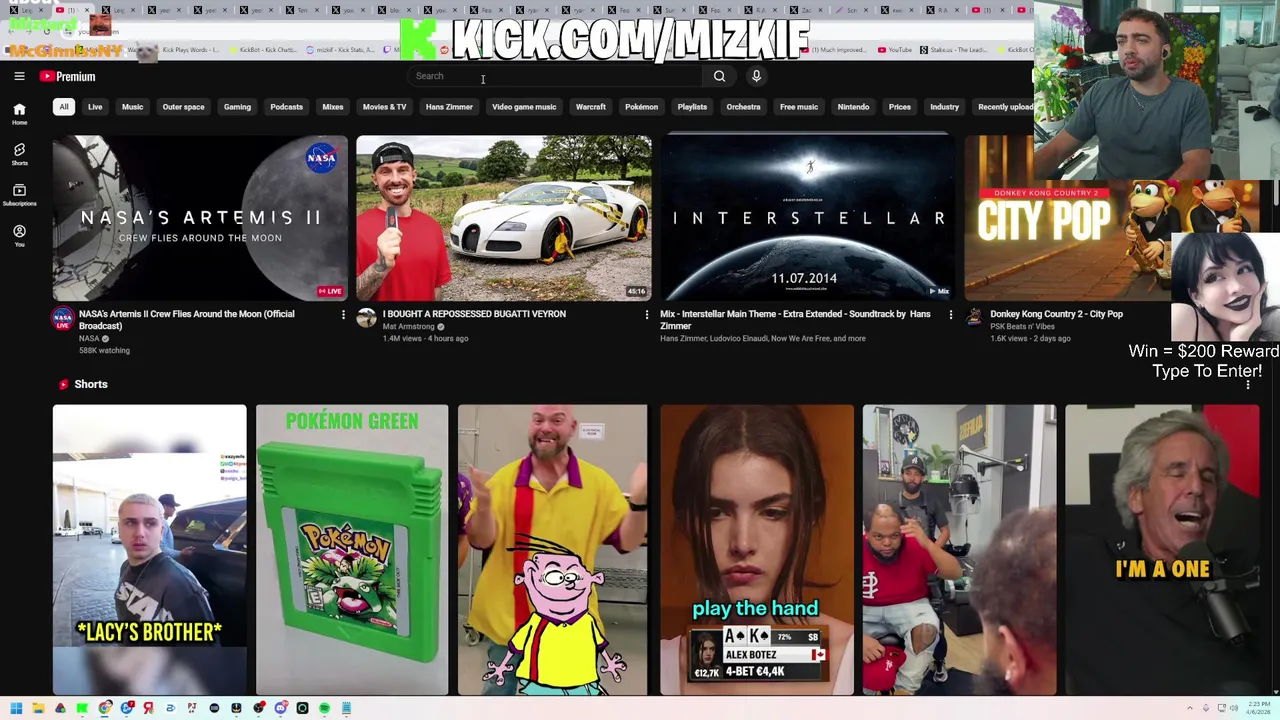Select the Warcraft filter chip
Image resolution: width=1280 pixels, height=720 pixels.
pyautogui.click(x=590, y=107)
